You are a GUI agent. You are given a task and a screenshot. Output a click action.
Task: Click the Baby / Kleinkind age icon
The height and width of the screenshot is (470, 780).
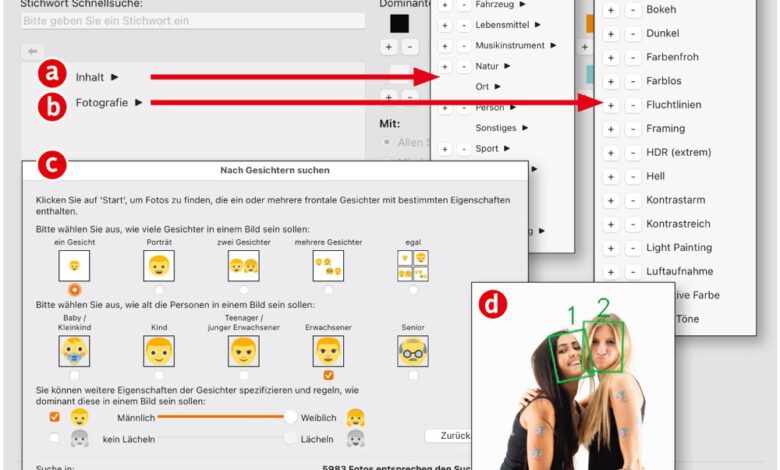click(74, 351)
